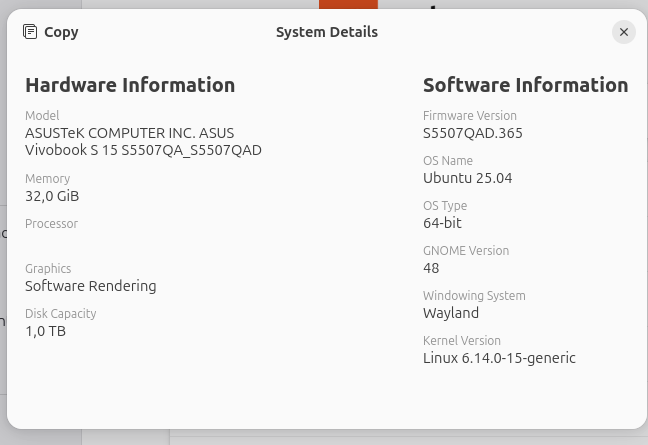Click the GNOME version value 48
The width and height of the screenshot is (648, 445).
(x=431, y=268)
